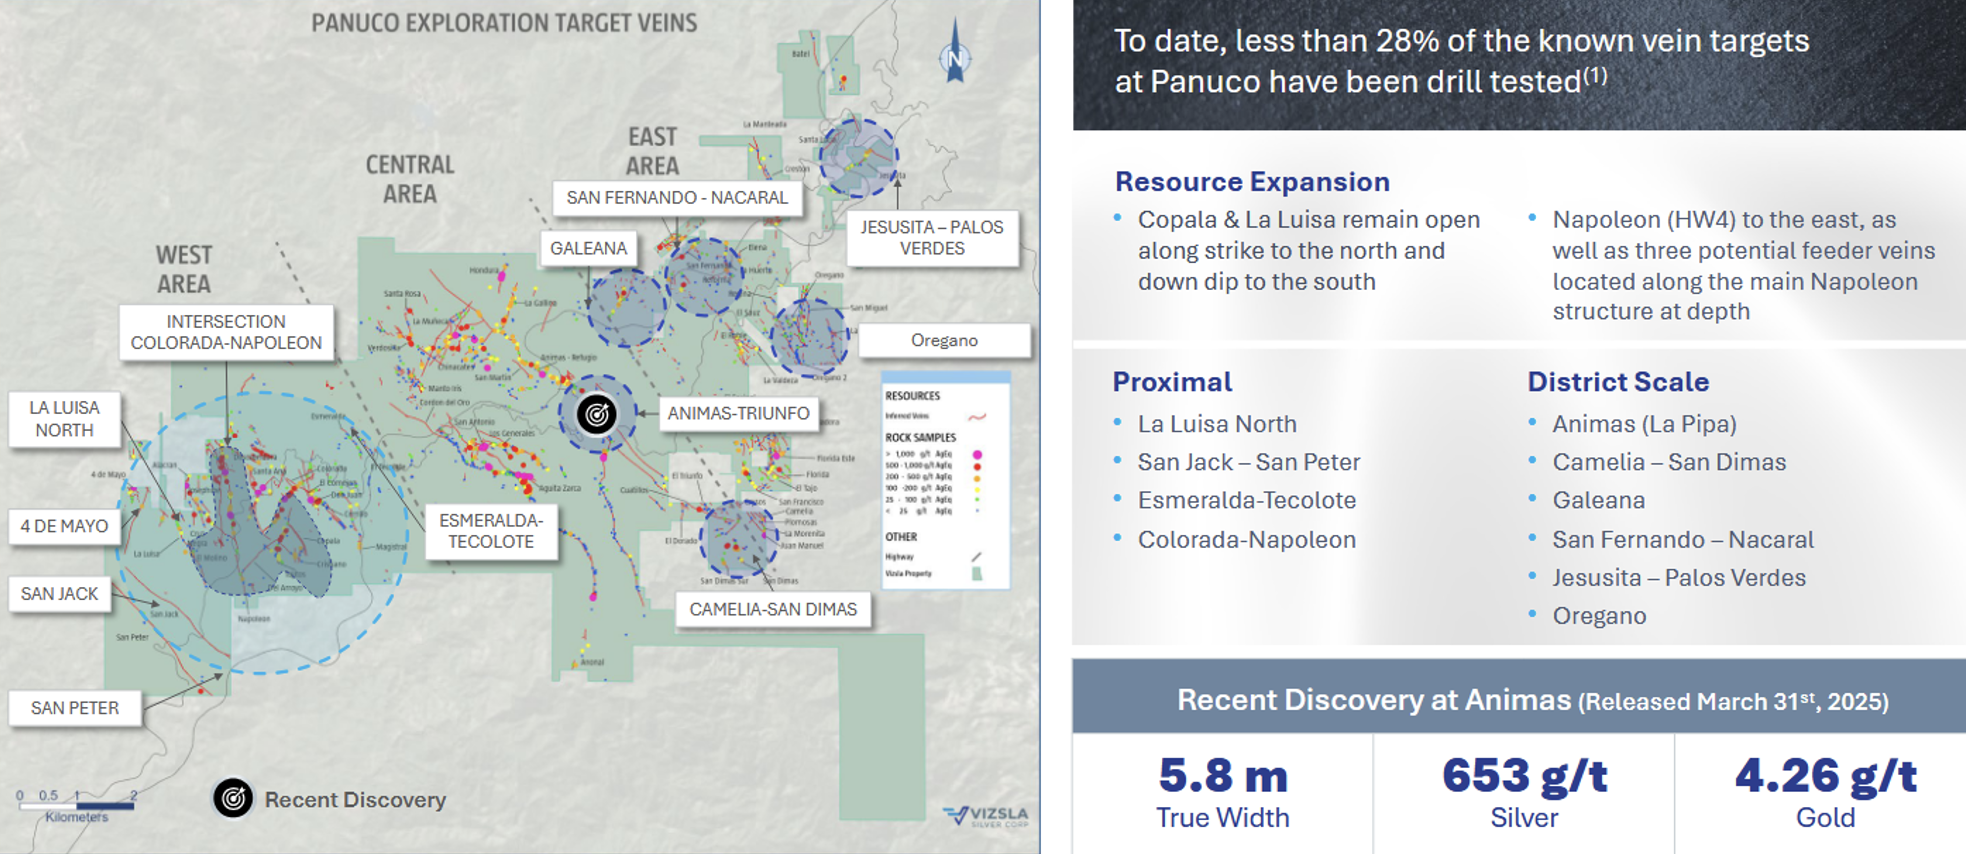
Task: Click the Resource Expansion heading
Action: [1252, 182]
